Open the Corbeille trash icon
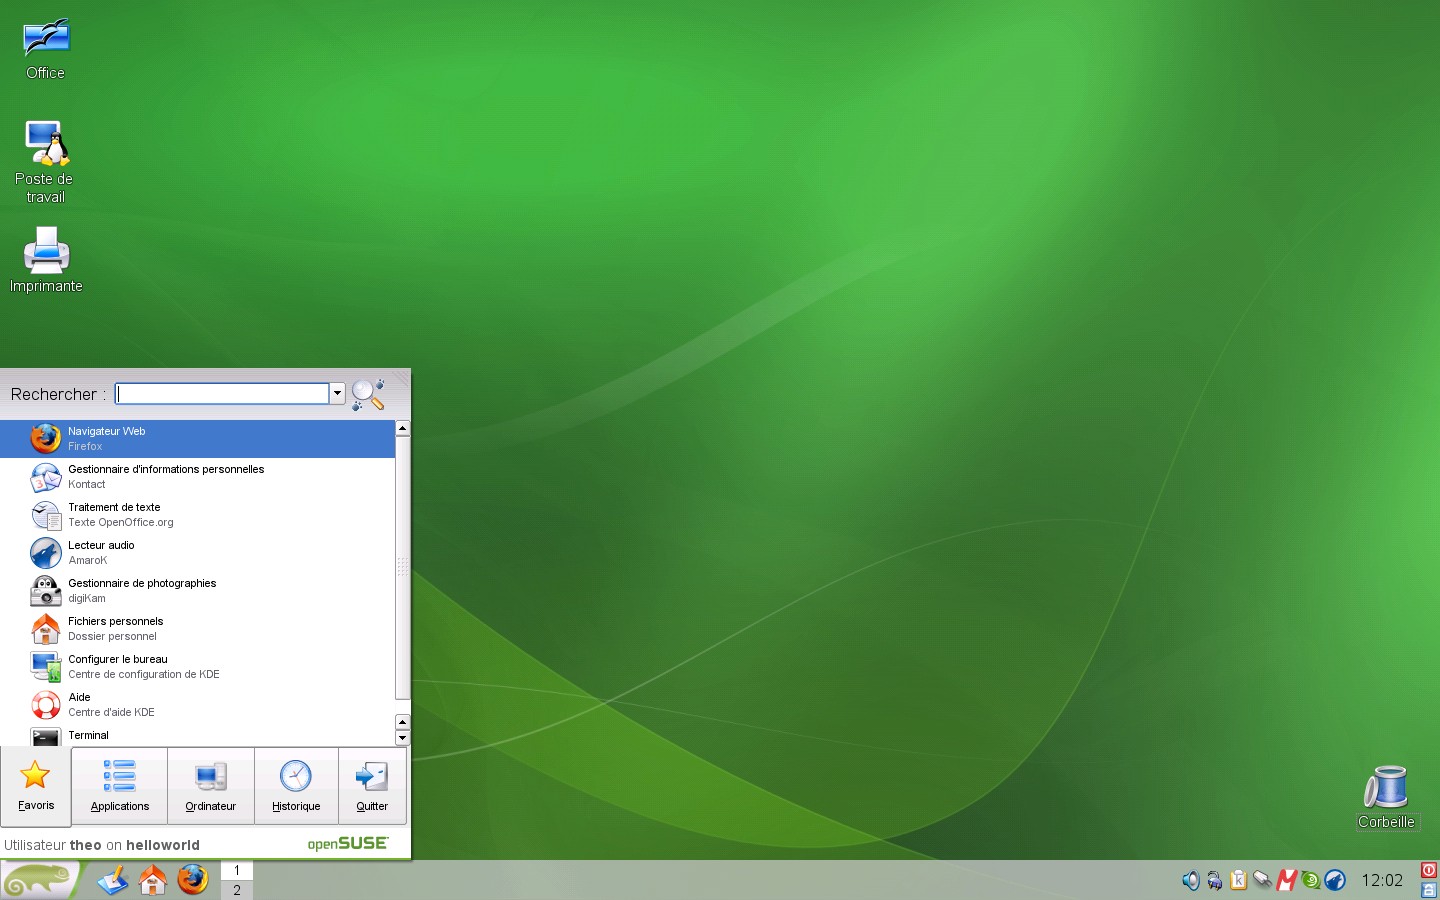This screenshot has width=1440, height=900. pyautogui.click(x=1386, y=797)
